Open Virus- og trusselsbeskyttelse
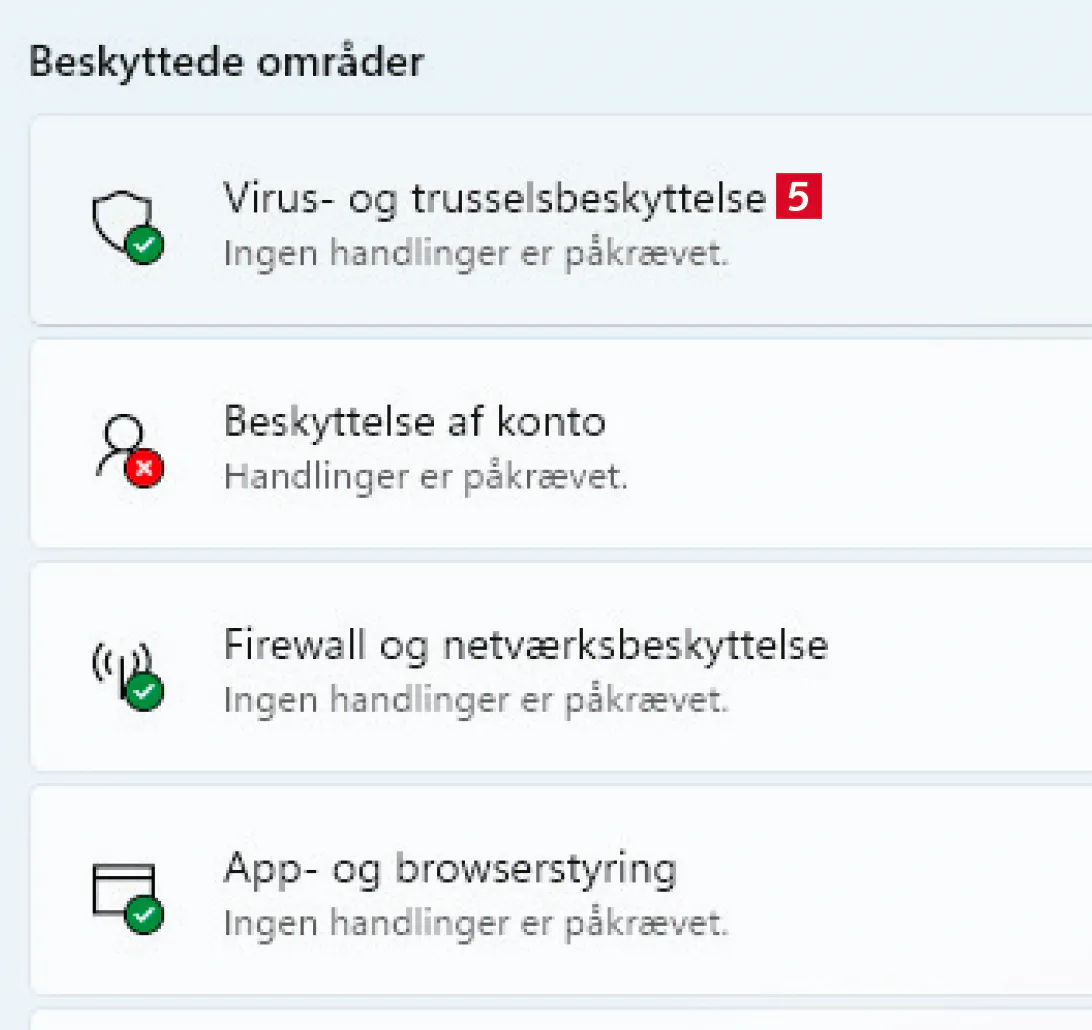 coord(494,198)
